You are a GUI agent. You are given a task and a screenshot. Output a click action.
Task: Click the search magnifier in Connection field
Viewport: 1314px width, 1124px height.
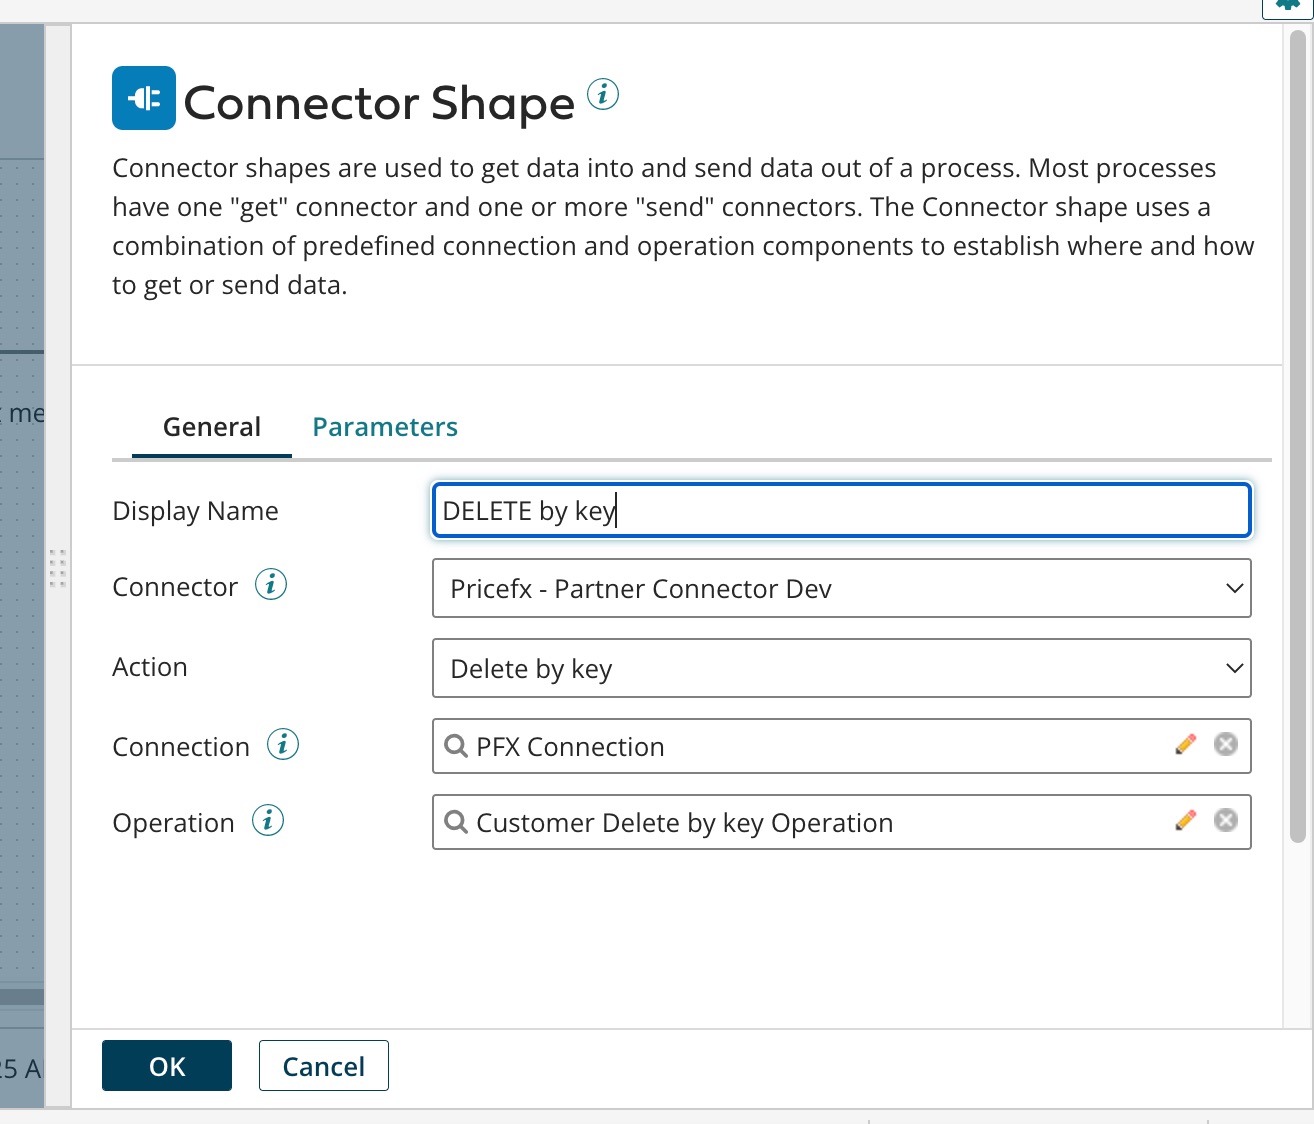[x=456, y=746]
